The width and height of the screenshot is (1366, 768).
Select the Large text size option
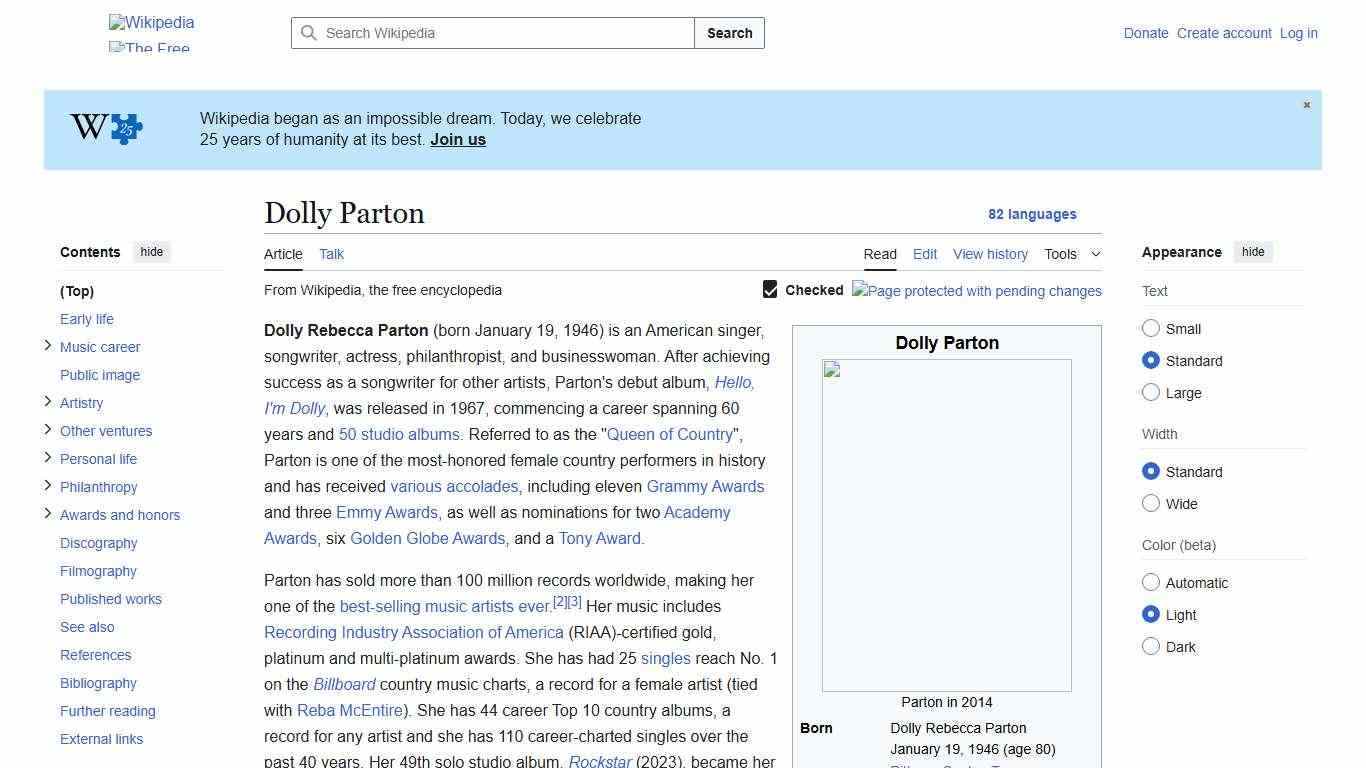pos(1151,392)
